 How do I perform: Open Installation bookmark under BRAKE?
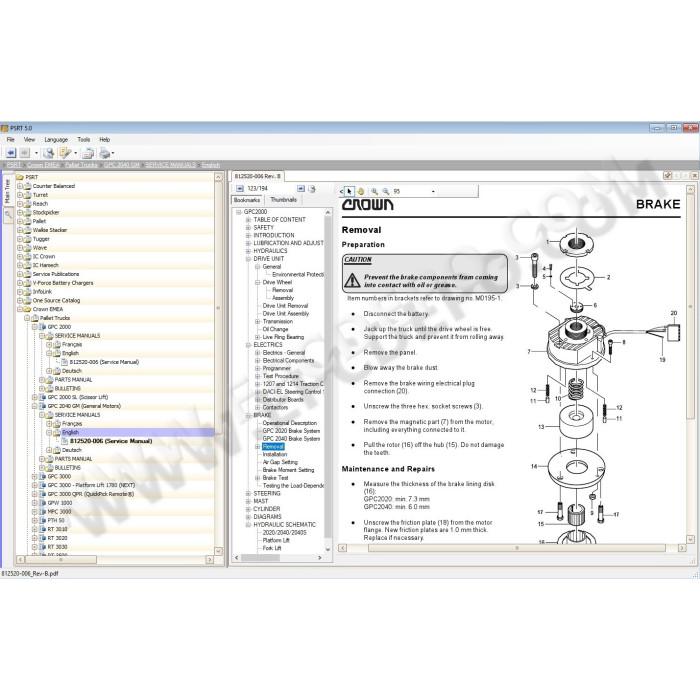tap(275, 454)
